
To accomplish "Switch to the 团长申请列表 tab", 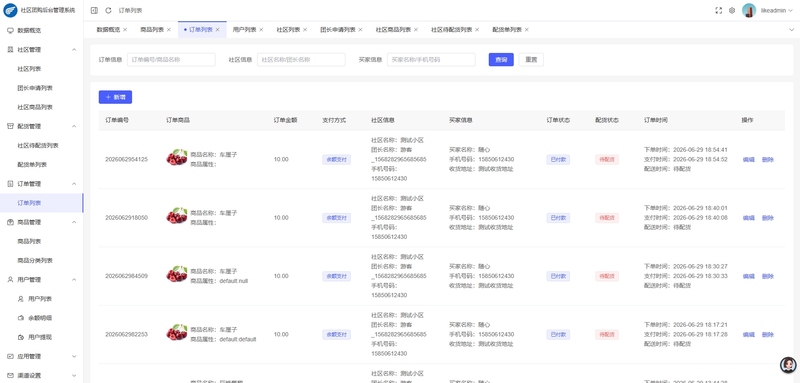I will (x=338, y=30).
